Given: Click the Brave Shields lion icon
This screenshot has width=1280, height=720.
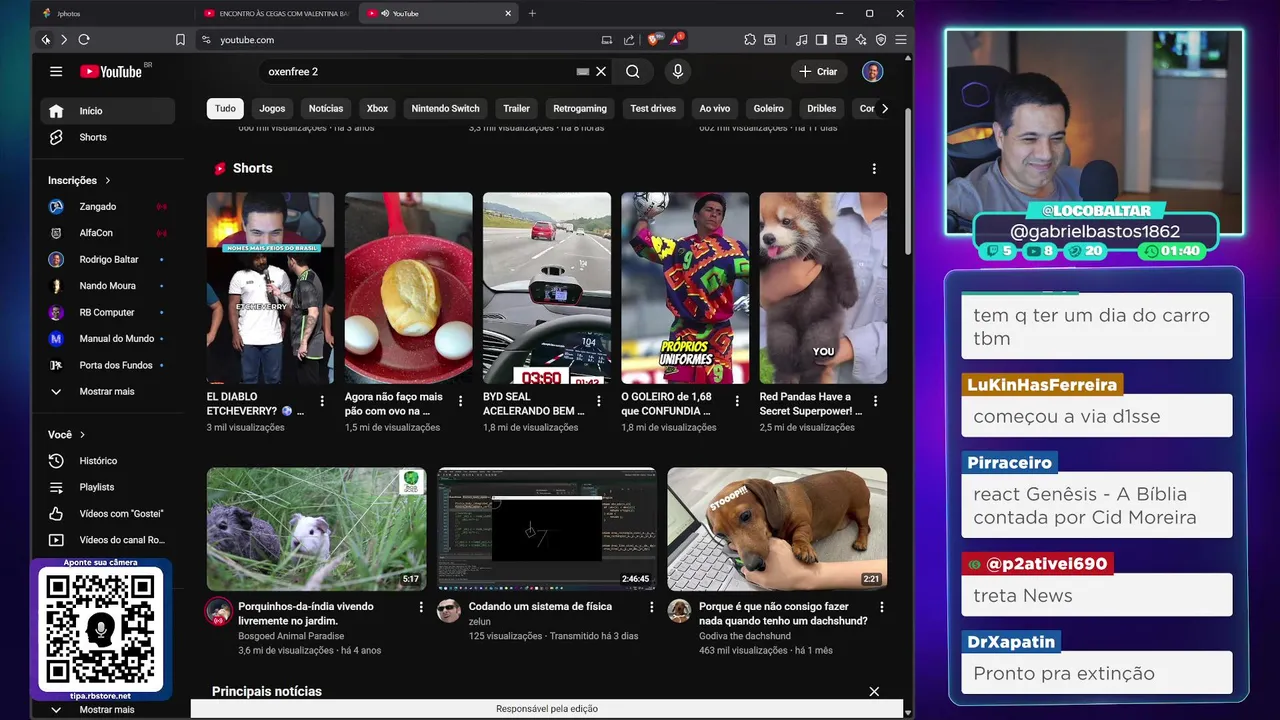Looking at the screenshot, I should click(654, 40).
